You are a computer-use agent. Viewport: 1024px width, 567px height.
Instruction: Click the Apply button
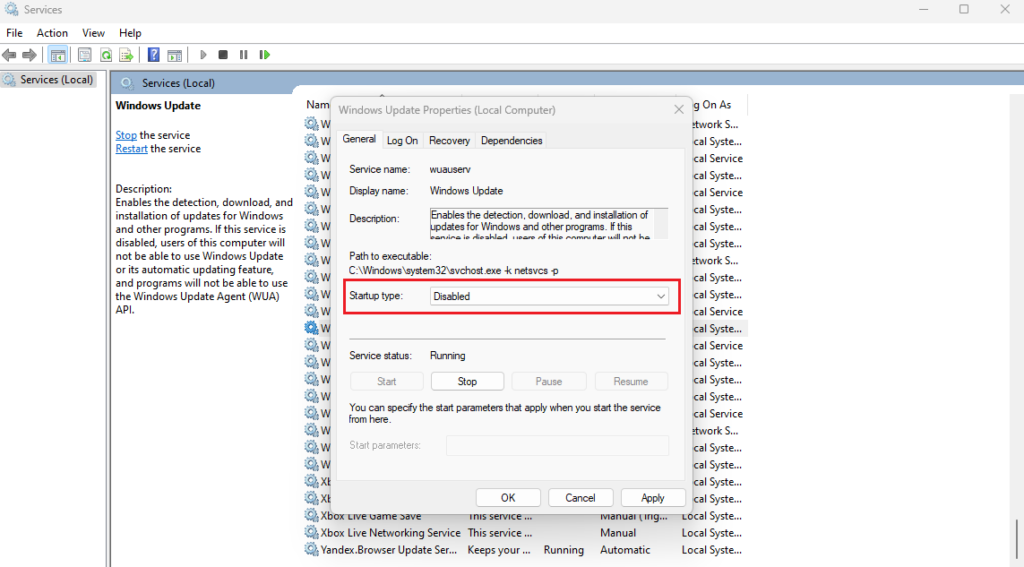pyautogui.click(x=652, y=497)
